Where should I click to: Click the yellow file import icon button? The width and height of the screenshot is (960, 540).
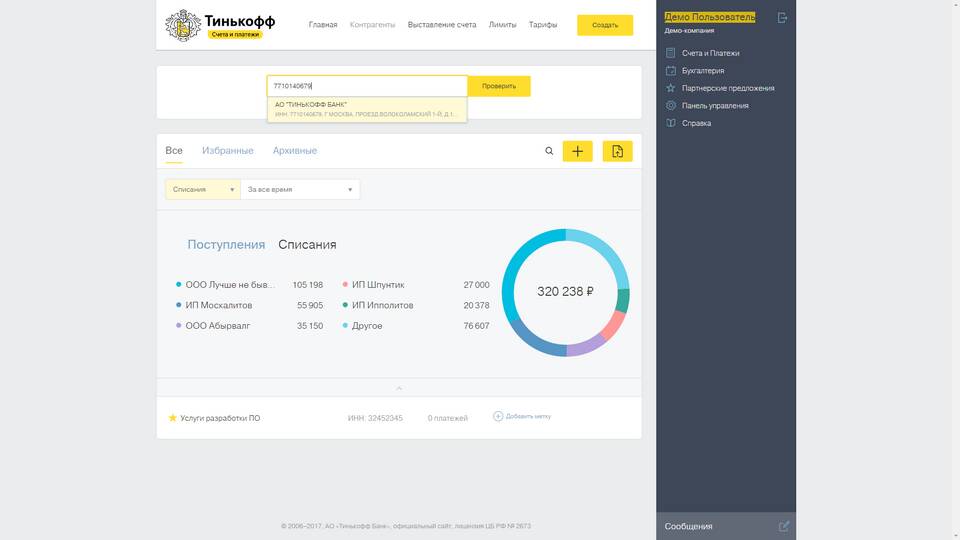[617, 151]
